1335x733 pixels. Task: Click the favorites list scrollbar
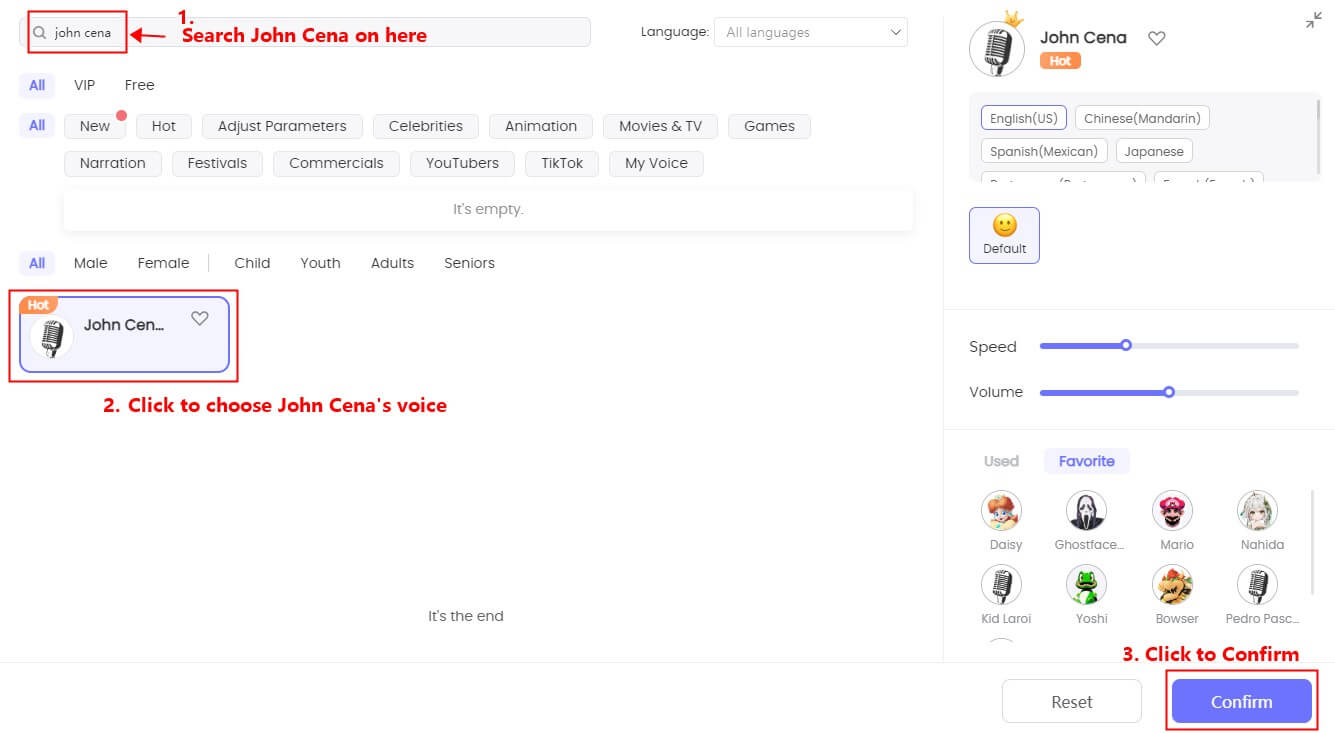(x=1312, y=542)
